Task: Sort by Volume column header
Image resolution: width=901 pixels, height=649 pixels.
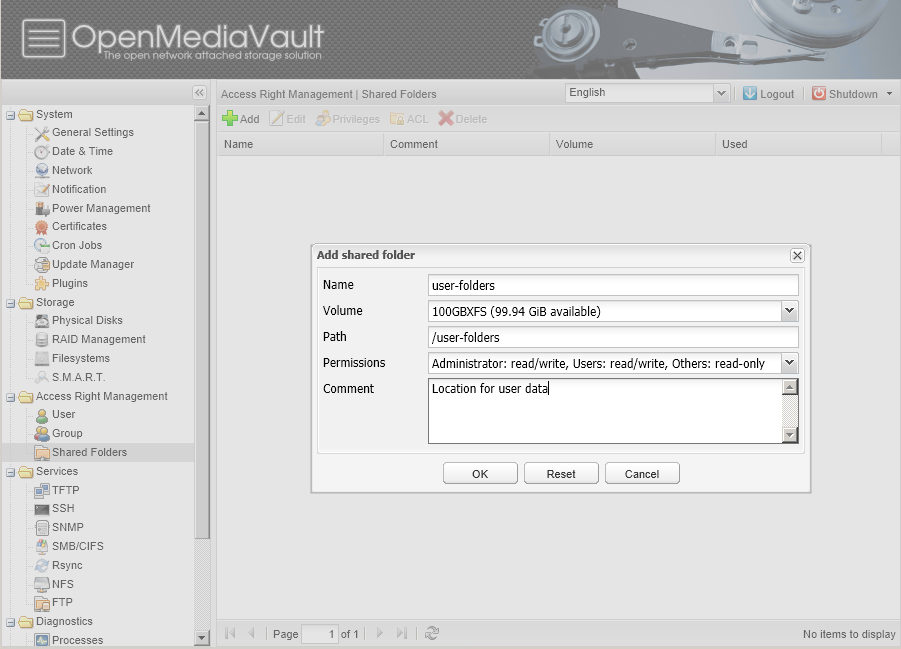Action: click(632, 144)
